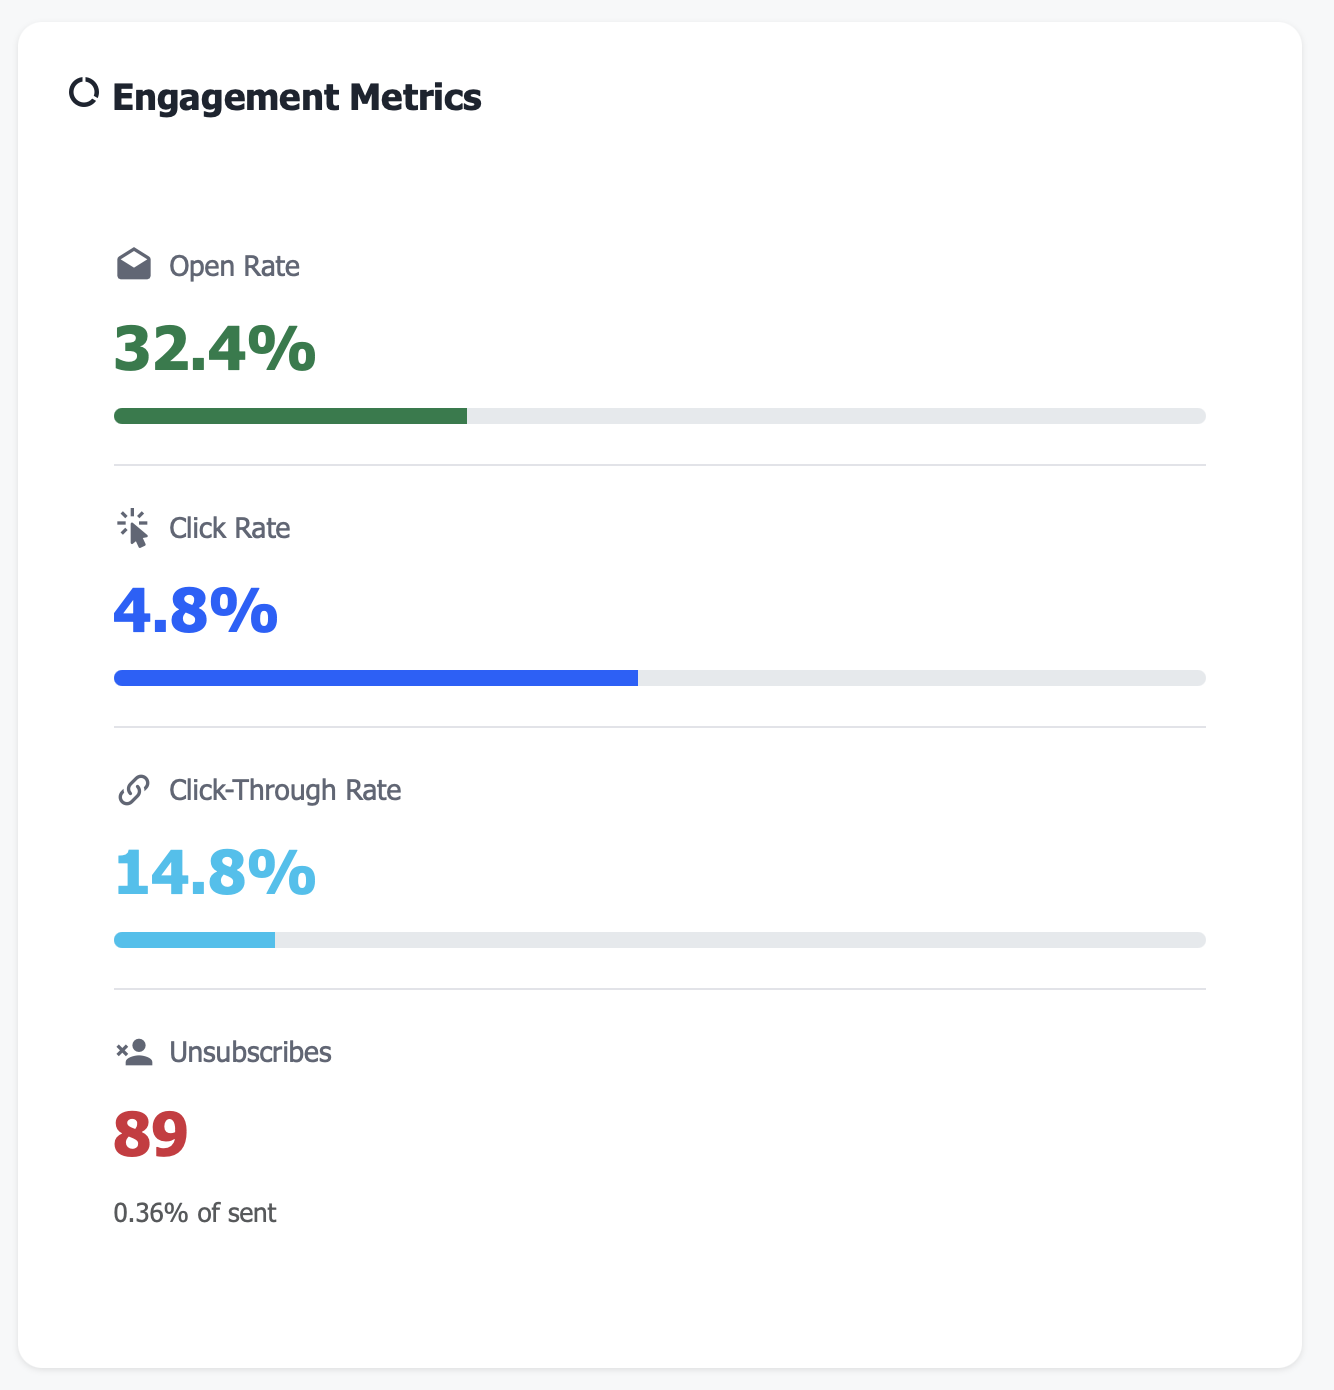Select the chain link icon beside Click-Through Rate

[x=133, y=790]
